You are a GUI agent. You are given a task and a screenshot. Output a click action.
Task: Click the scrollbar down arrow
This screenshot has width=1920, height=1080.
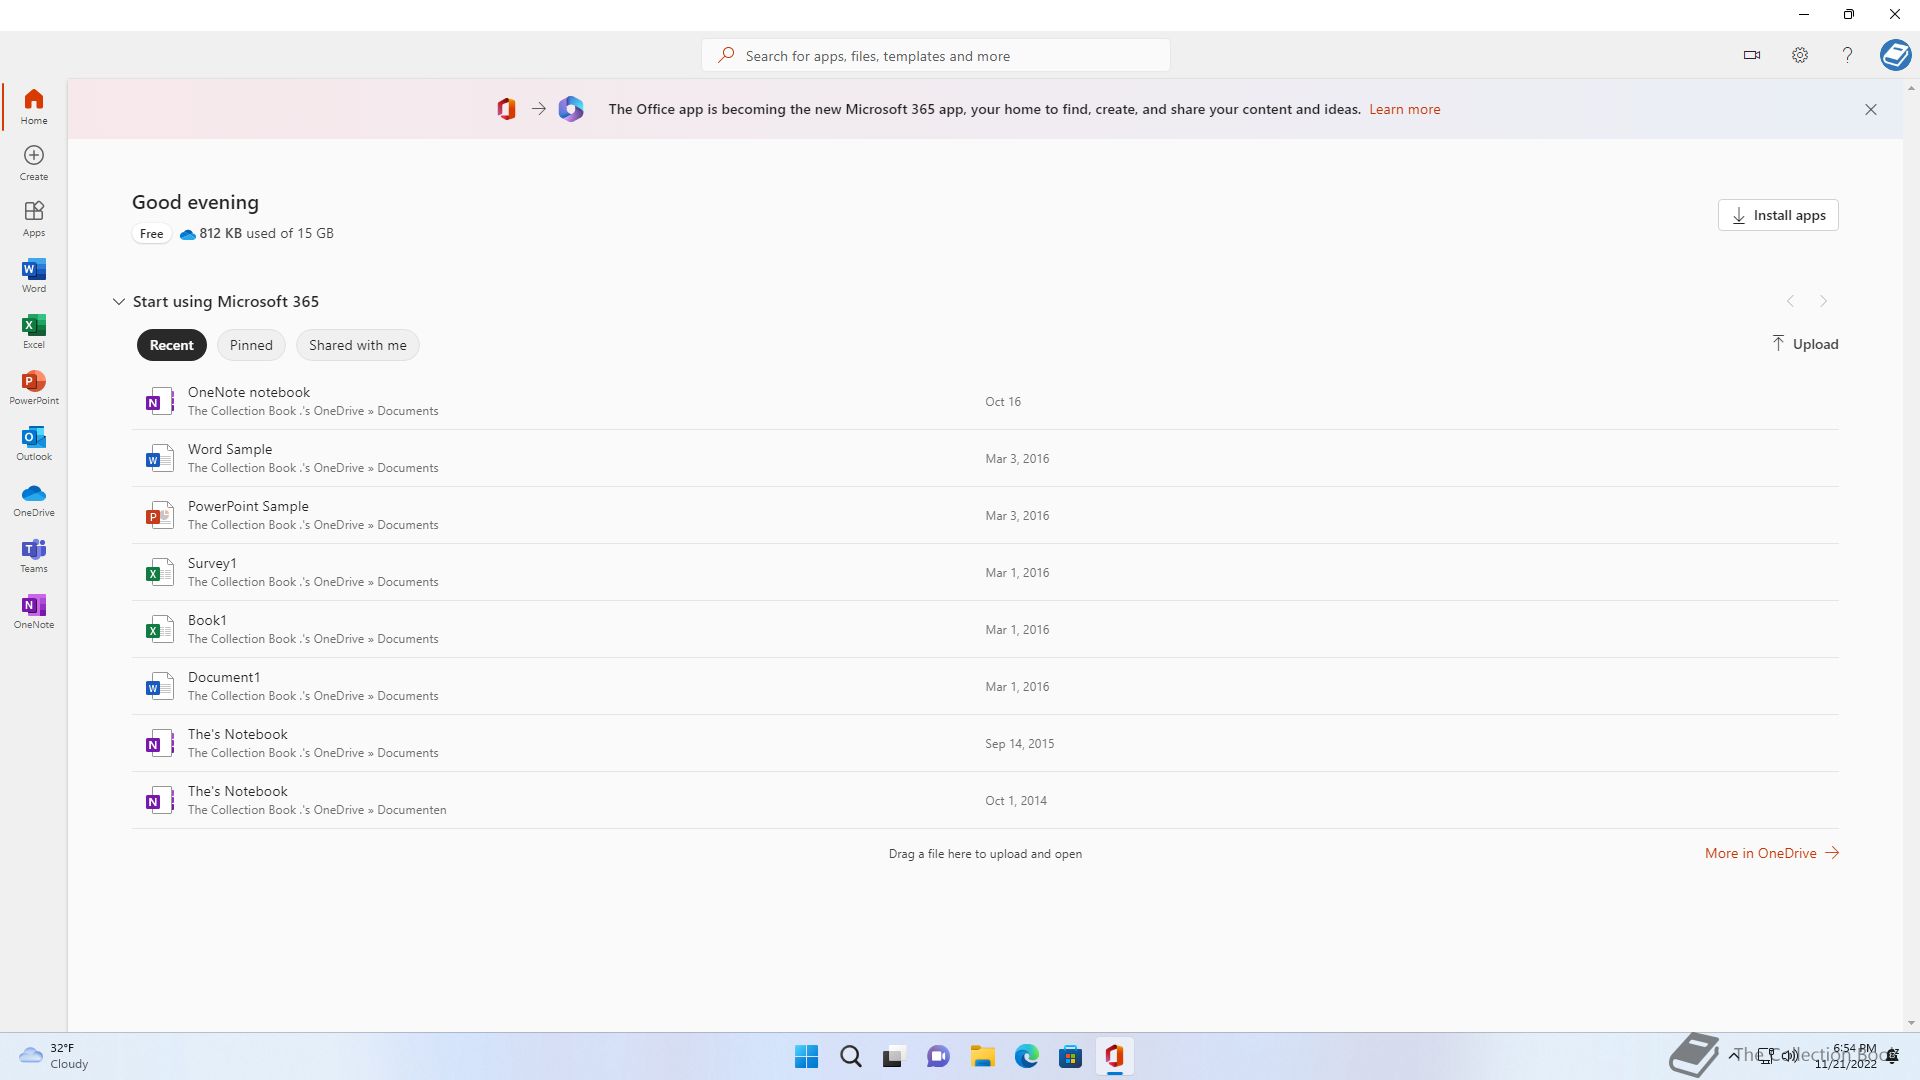[1911, 1023]
